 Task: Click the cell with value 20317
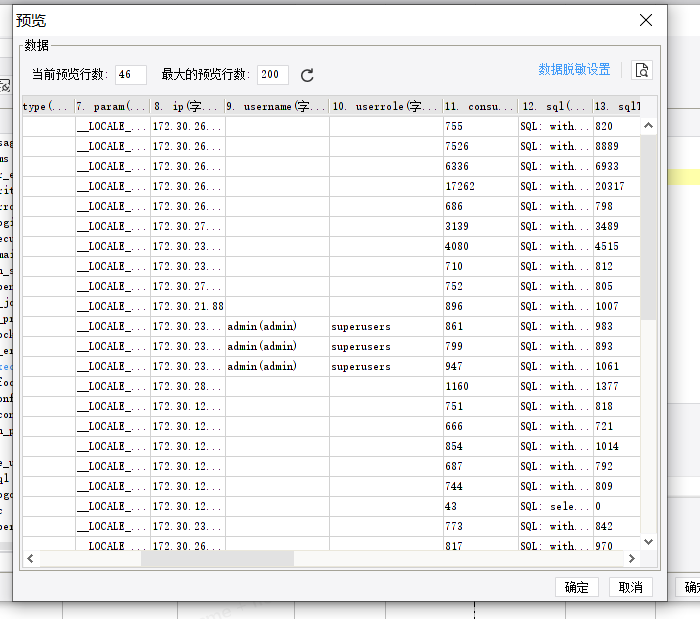click(x=617, y=186)
